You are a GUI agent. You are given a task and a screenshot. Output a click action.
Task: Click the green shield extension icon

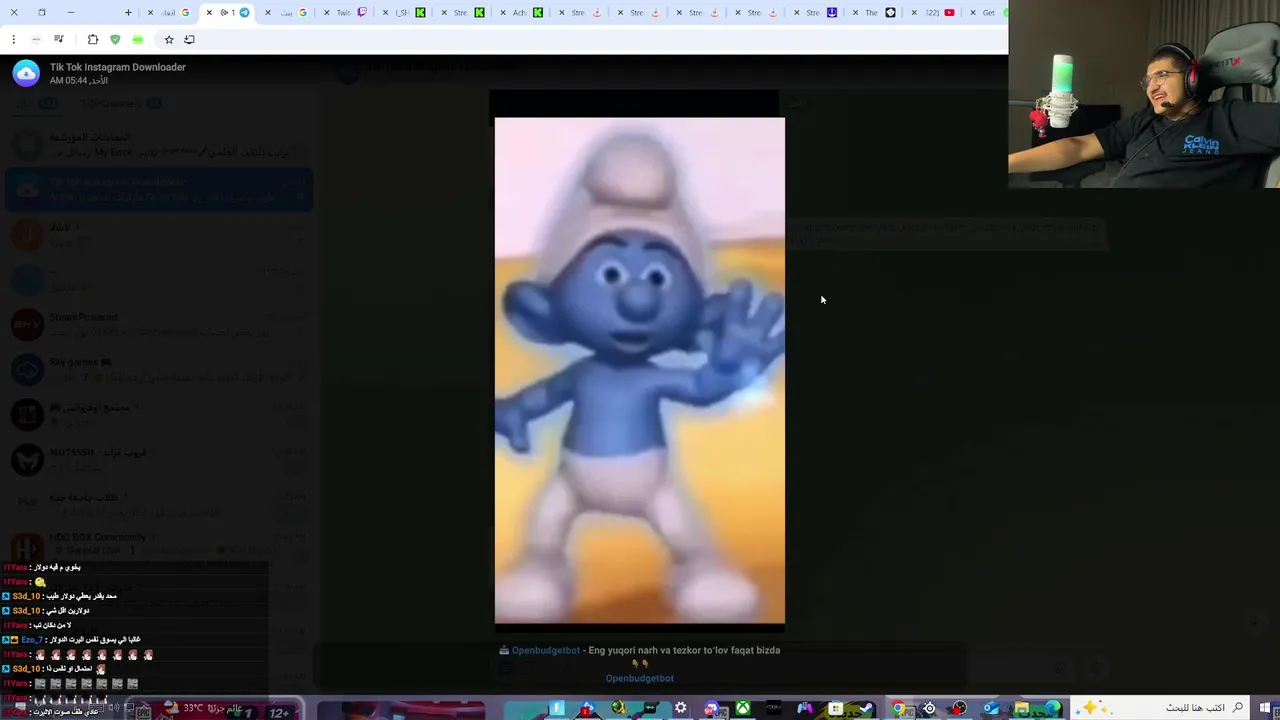click(115, 39)
